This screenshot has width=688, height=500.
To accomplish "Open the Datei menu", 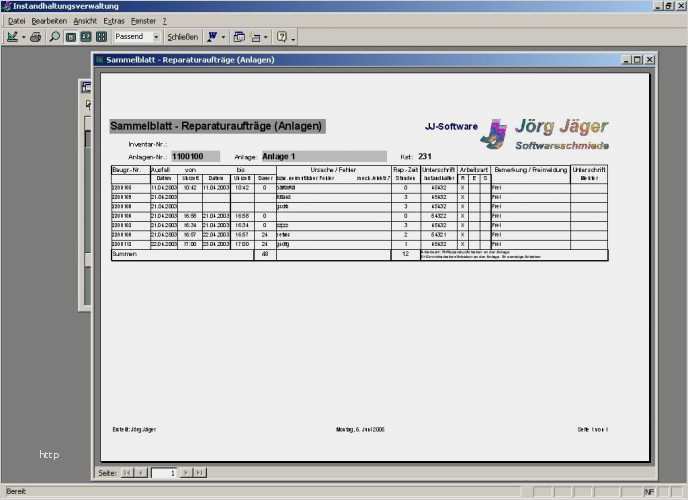I will point(16,21).
